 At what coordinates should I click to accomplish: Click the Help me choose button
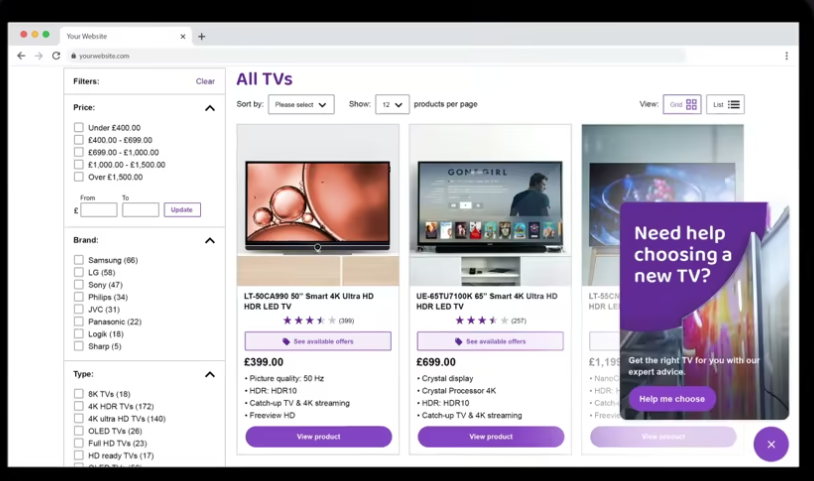(672, 399)
